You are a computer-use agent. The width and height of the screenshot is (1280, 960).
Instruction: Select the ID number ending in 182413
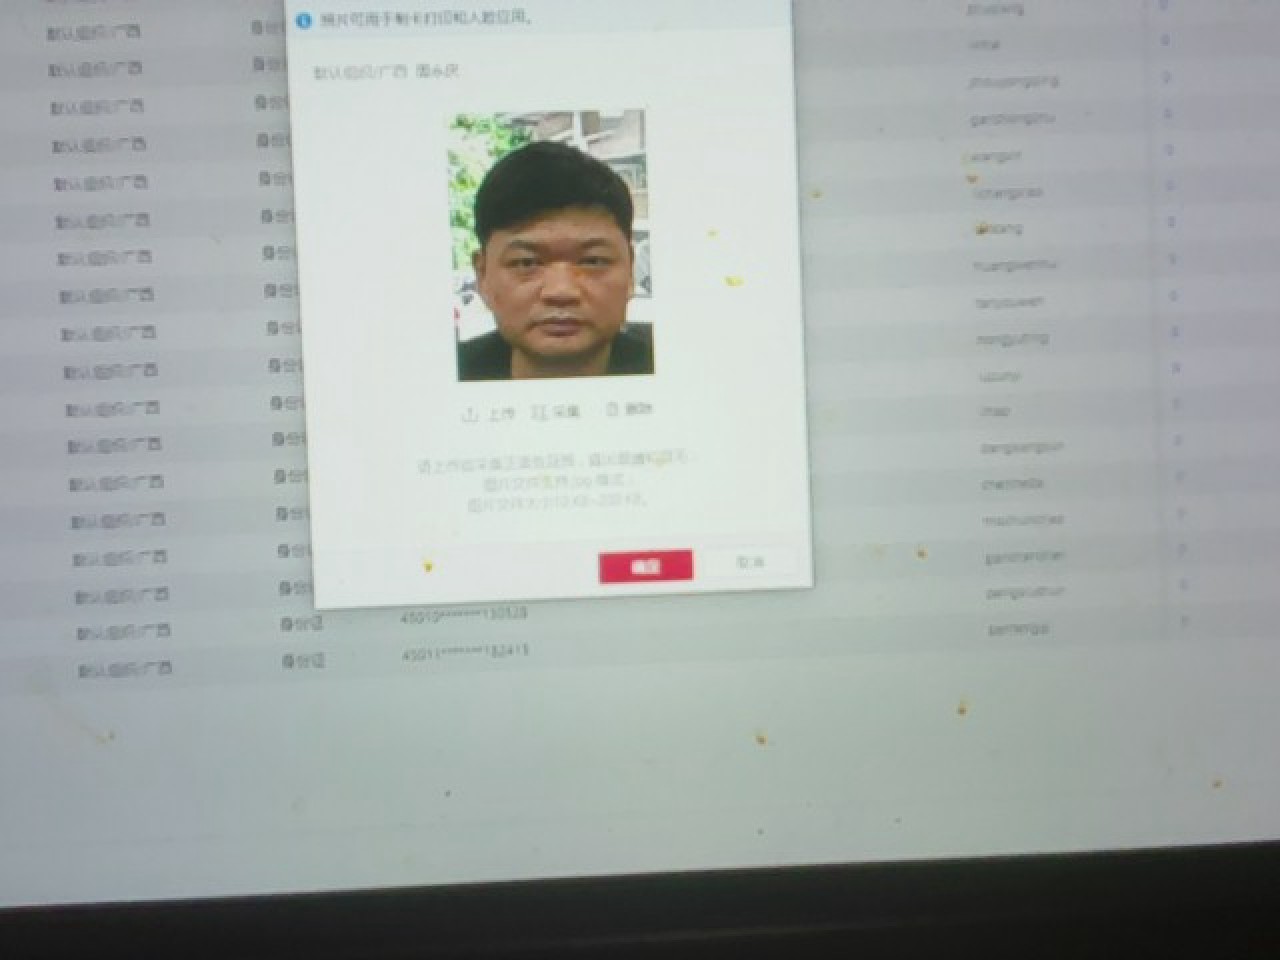tap(465, 652)
